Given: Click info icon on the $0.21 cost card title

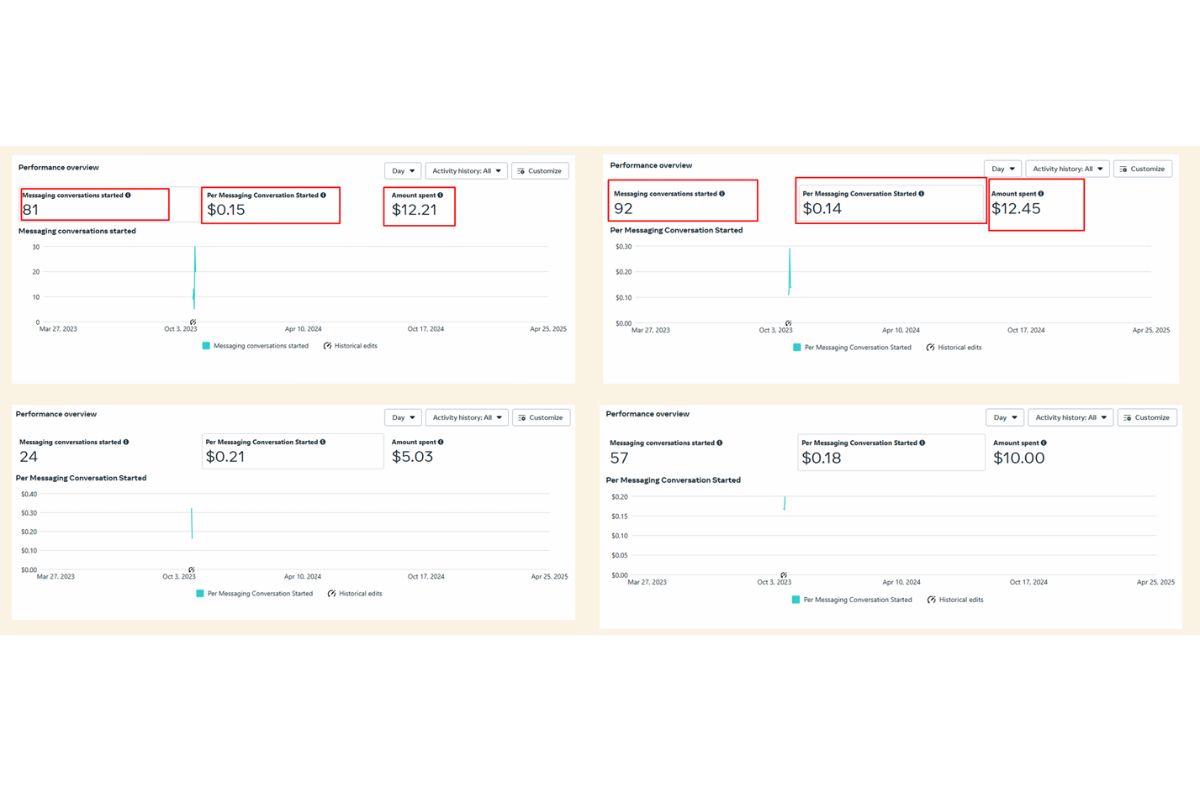Looking at the screenshot, I should tap(323, 442).
